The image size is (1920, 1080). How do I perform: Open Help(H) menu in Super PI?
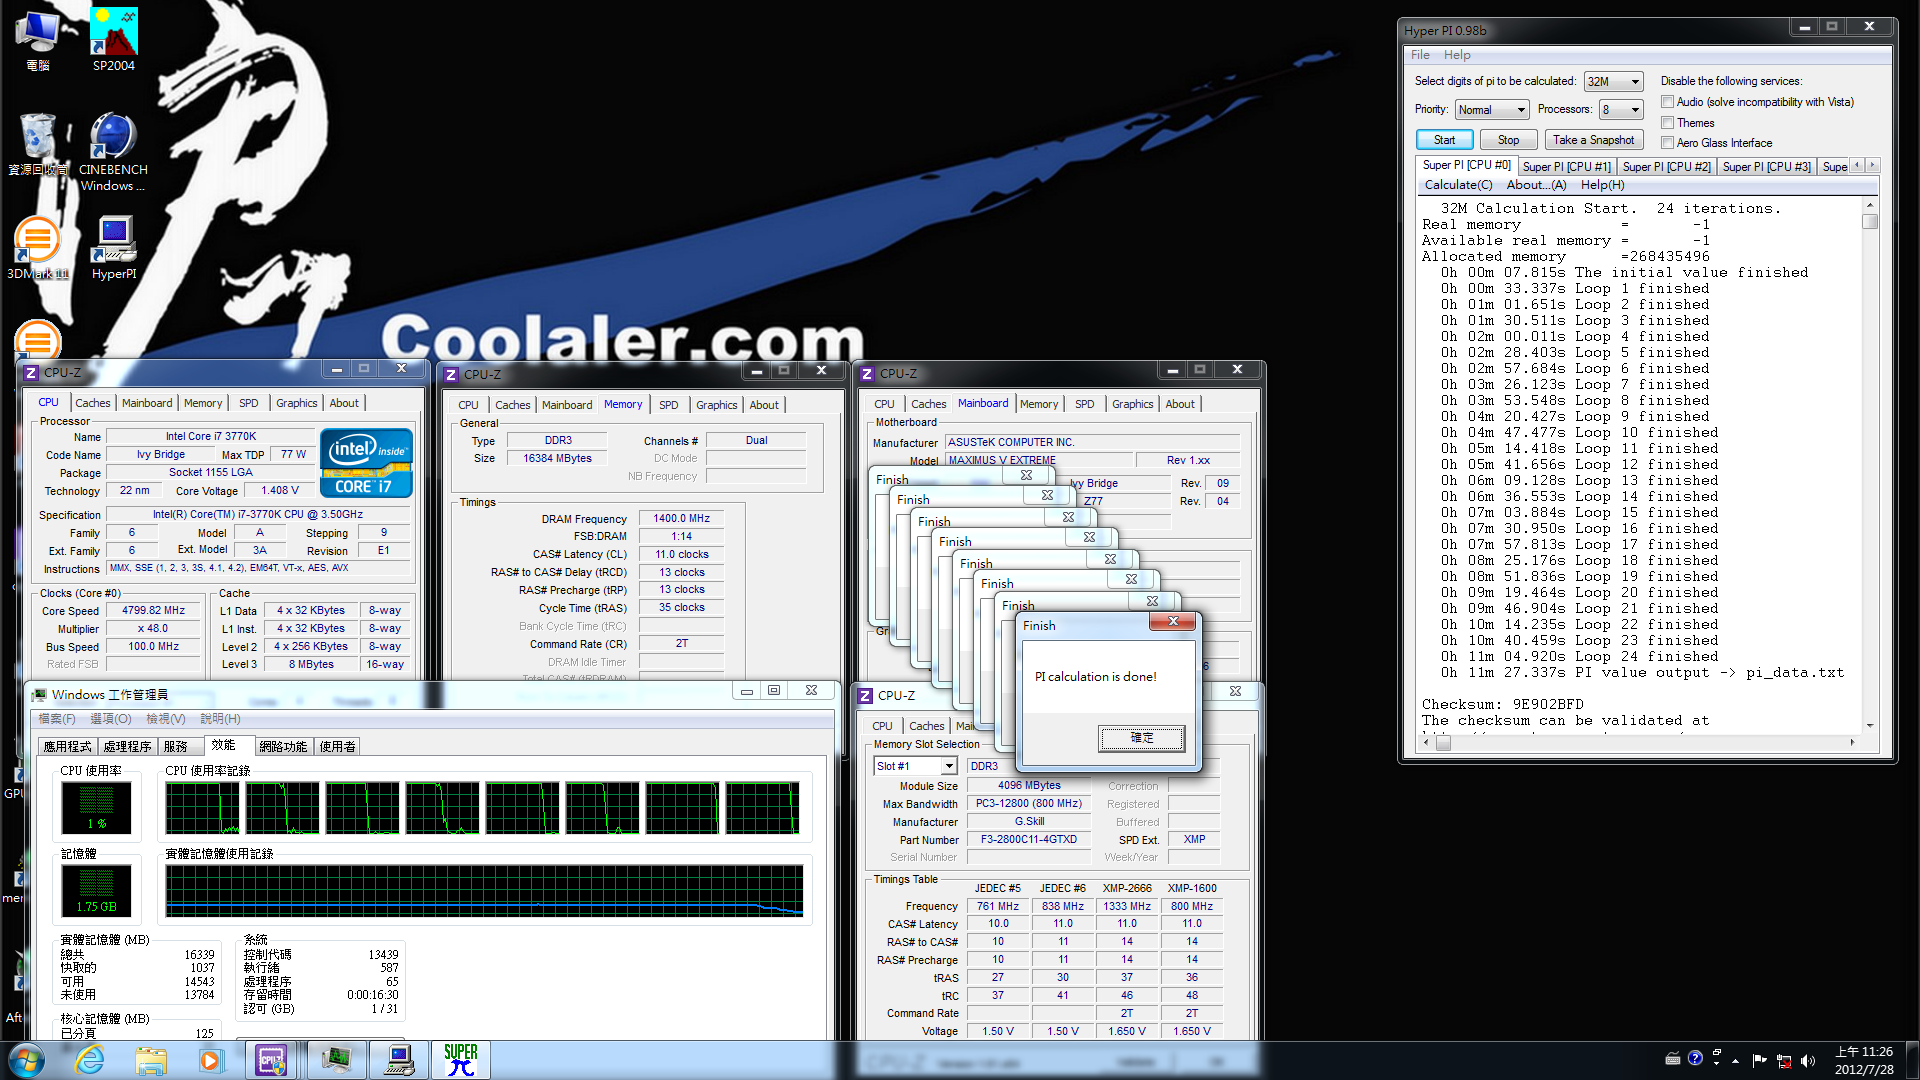tap(1602, 185)
